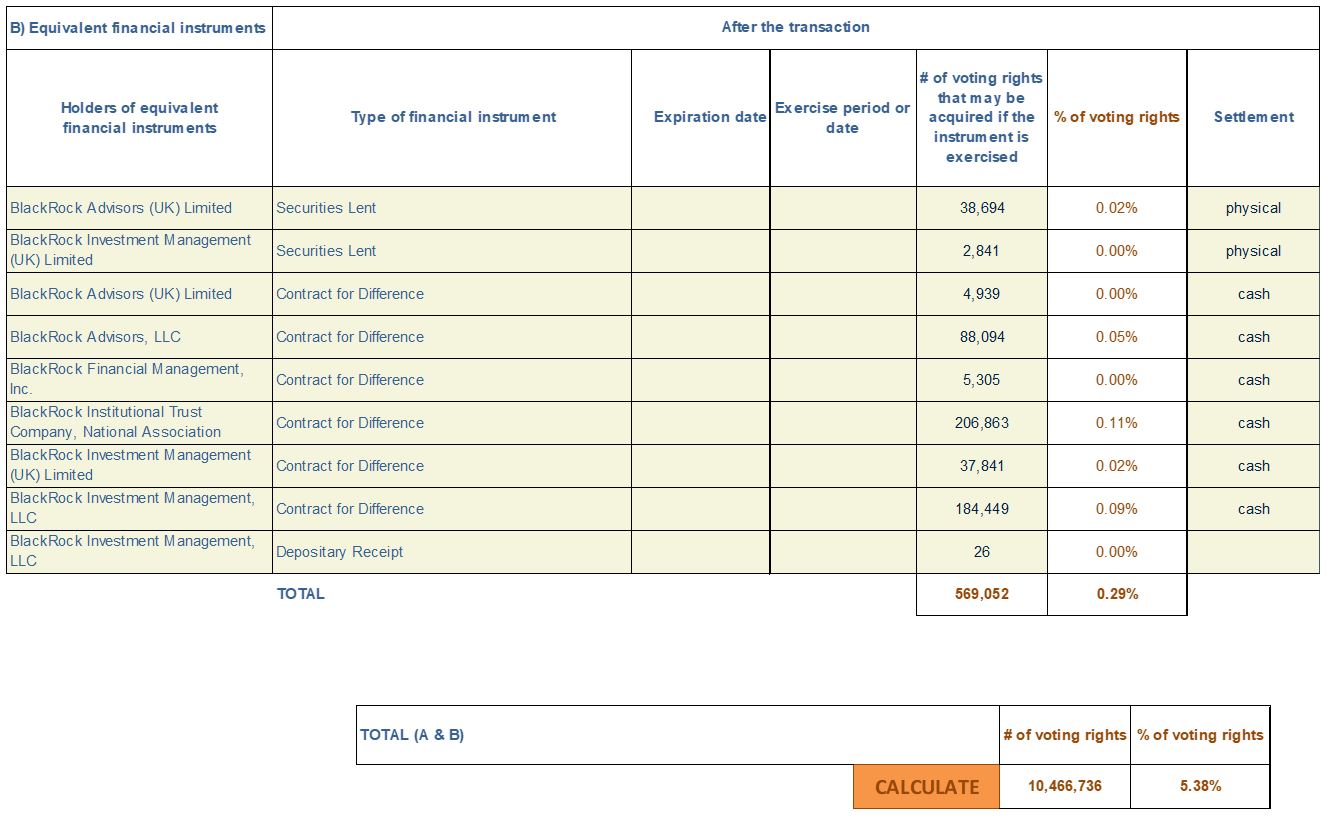Select the 0.11% voting rights cell
Viewport: 1326px width, 822px height.
[x=1117, y=423]
